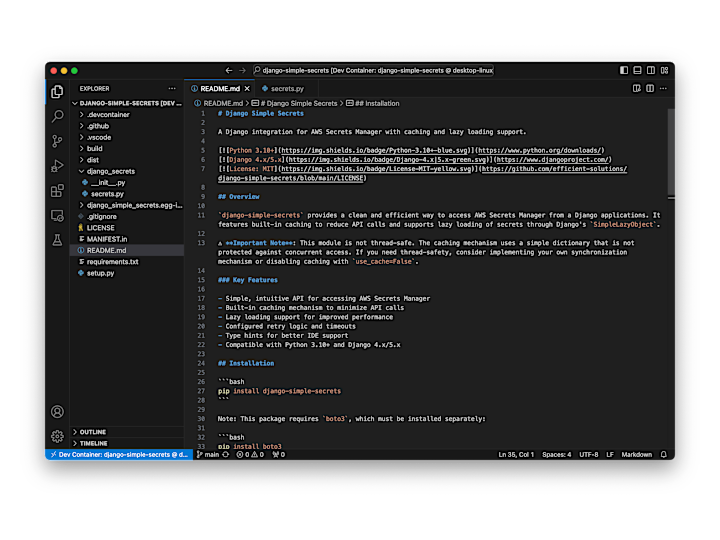Image resolution: width=720 pixels, height=540 pixels.
Task: Open the Testing flask view
Action: [x=57, y=240]
